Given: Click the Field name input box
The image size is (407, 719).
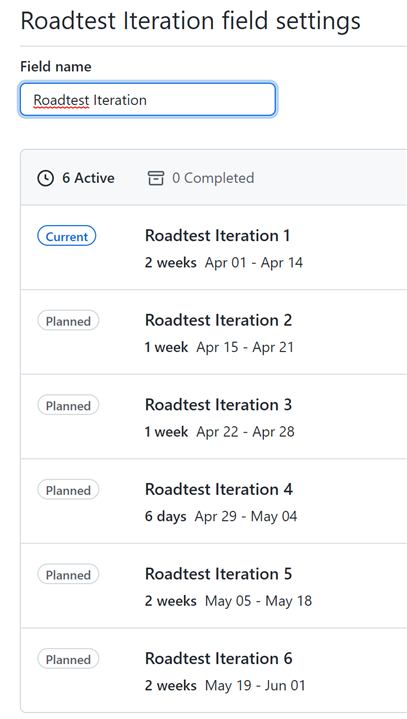Looking at the screenshot, I should tap(148, 100).
